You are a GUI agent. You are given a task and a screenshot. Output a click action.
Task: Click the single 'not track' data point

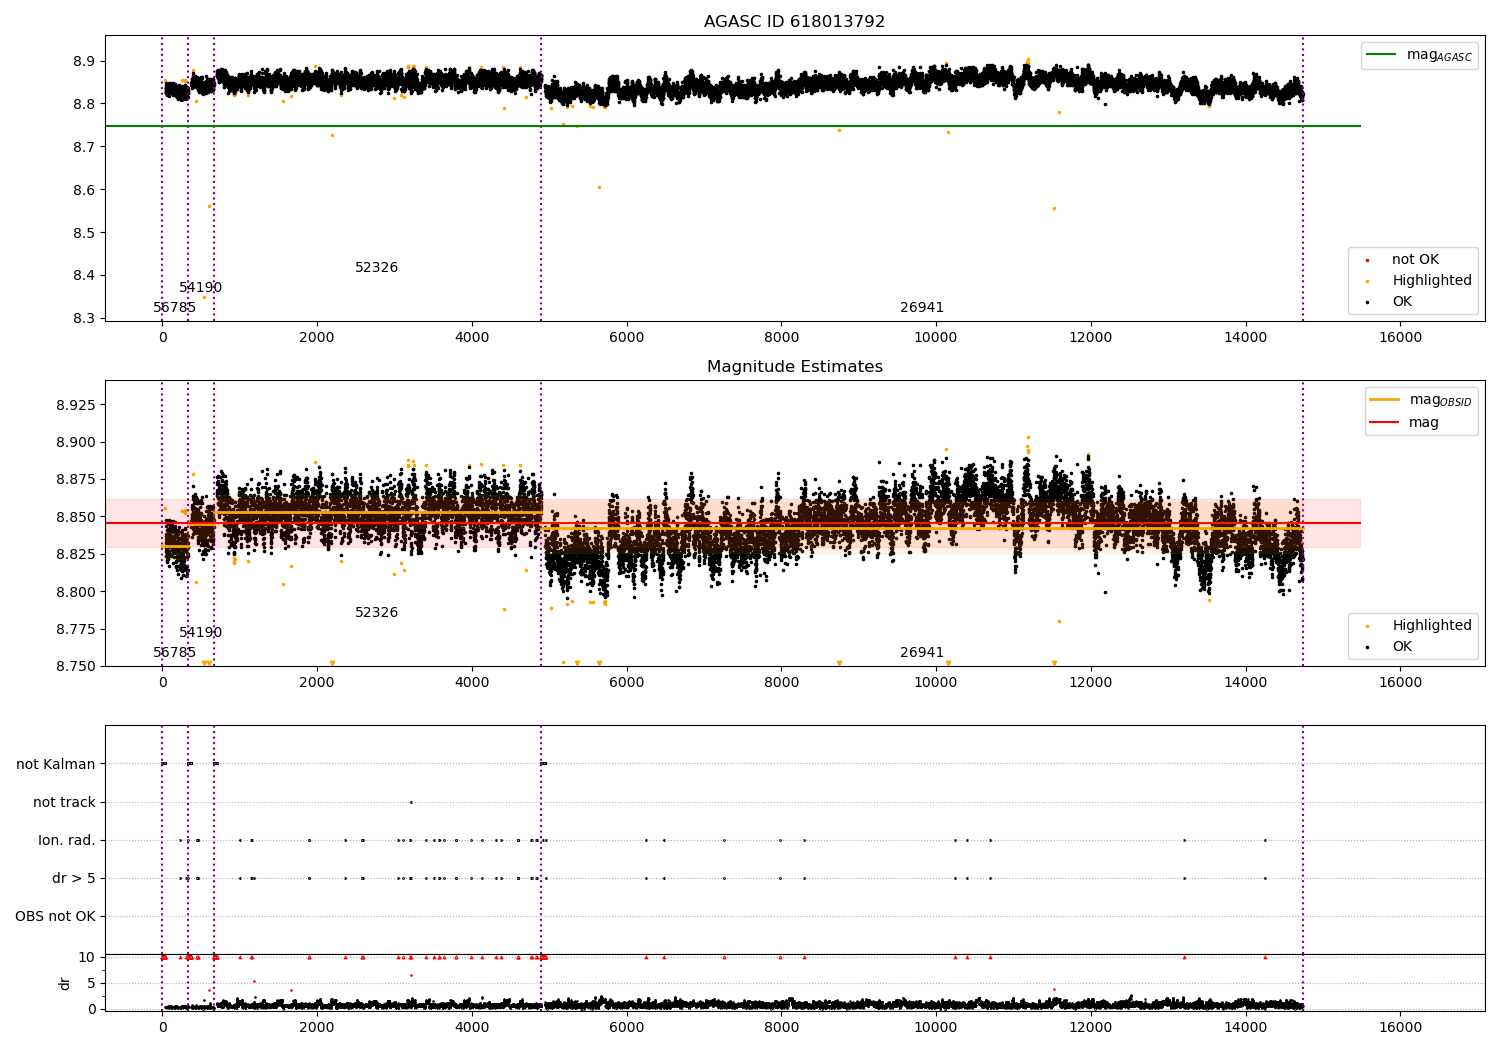411,802
